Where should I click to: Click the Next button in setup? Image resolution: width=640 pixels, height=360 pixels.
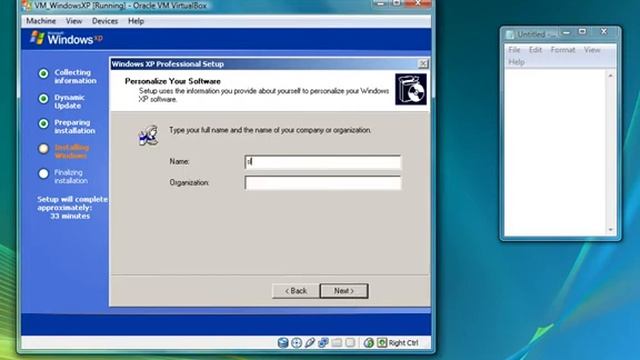[x=344, y=291]
